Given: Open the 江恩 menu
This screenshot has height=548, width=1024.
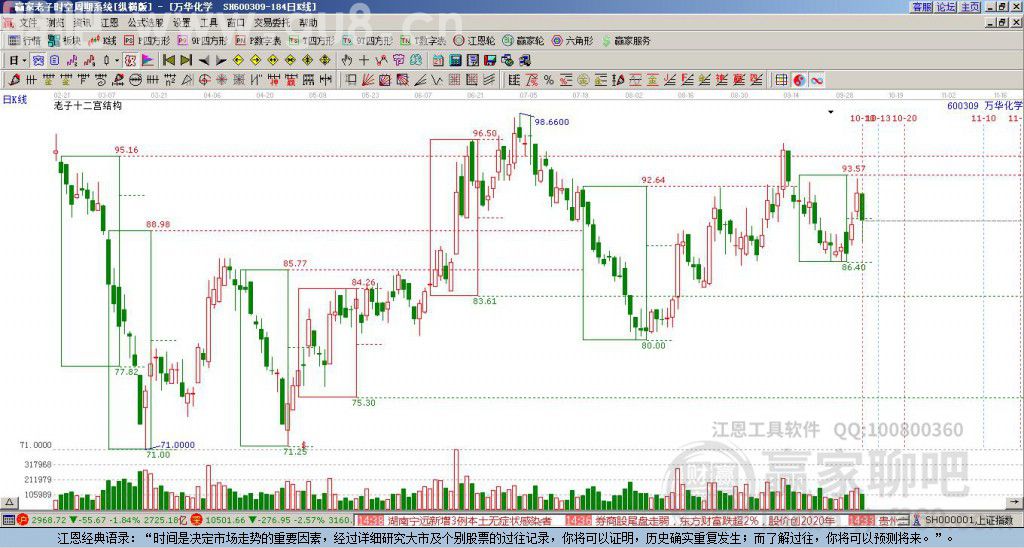Looking at the screenshot, I should (109, 23).
